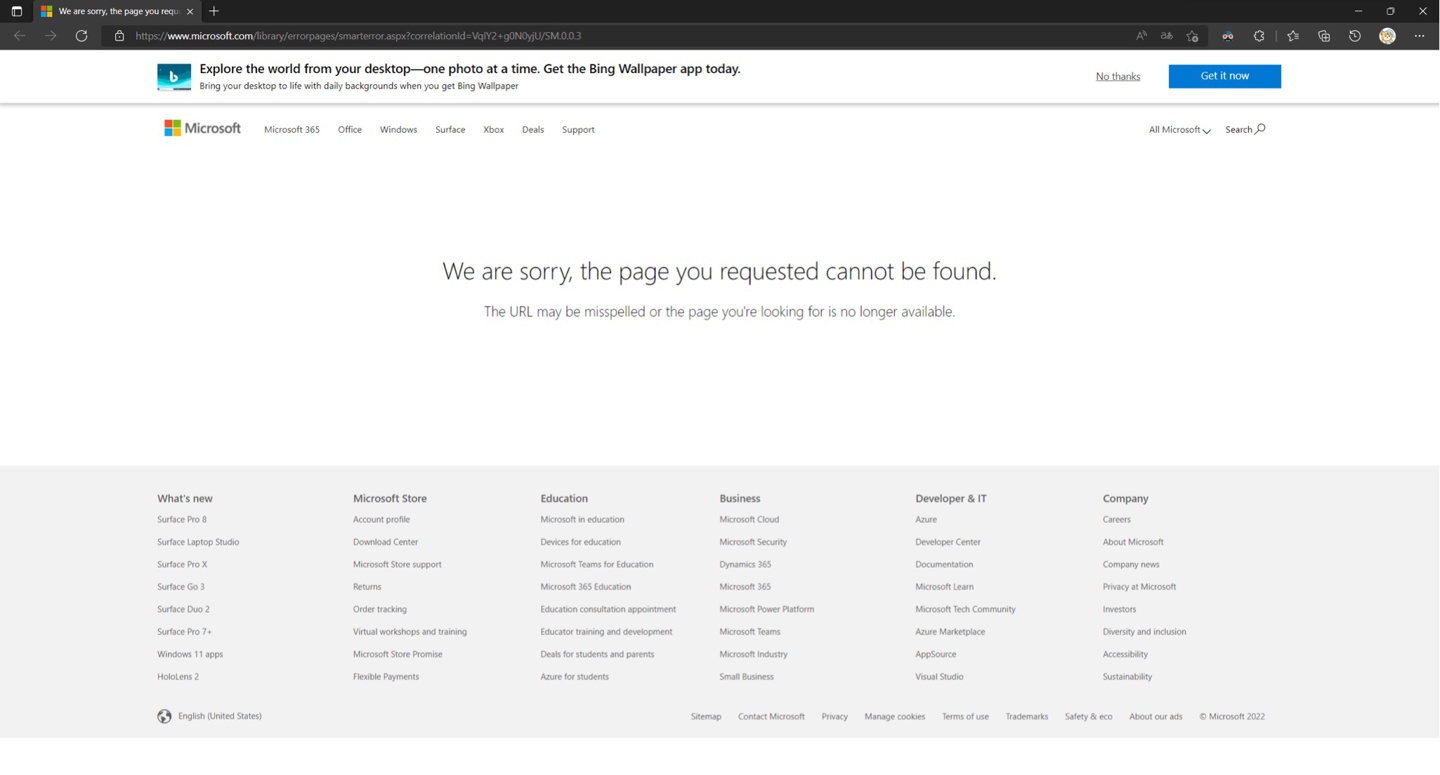The height and width of the screenshot is (775, 1440).
Task: Open Visual Studio footer link
Action: pos(939,677)
